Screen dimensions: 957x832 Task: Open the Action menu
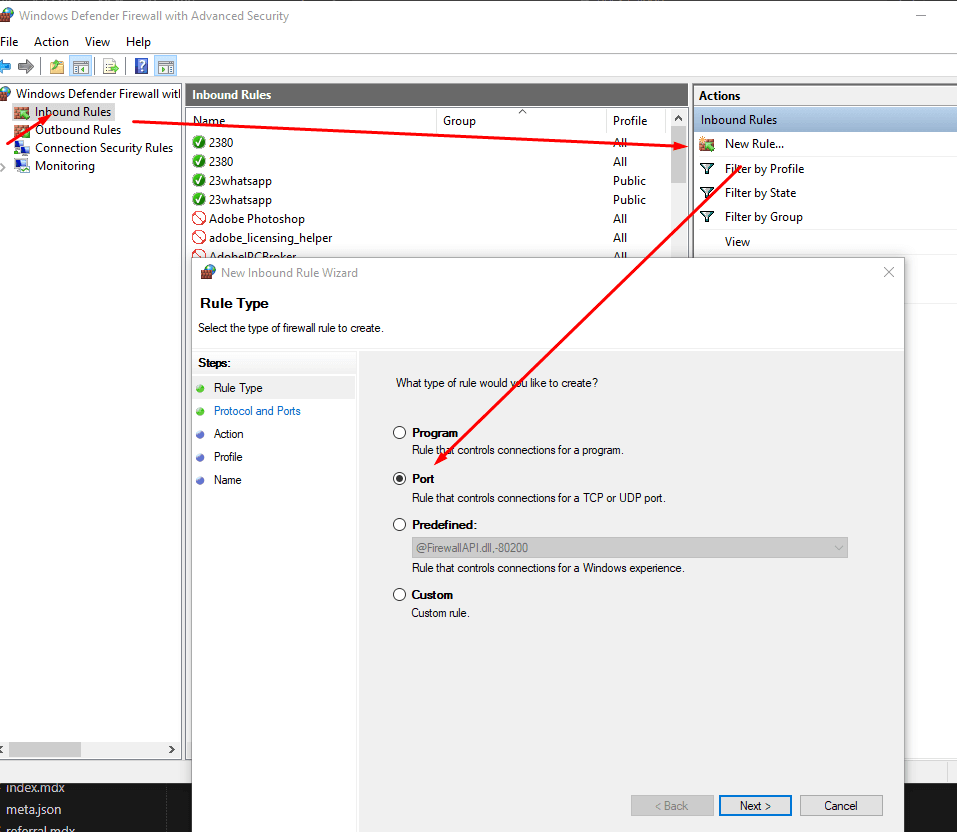[x=51, y=42]
